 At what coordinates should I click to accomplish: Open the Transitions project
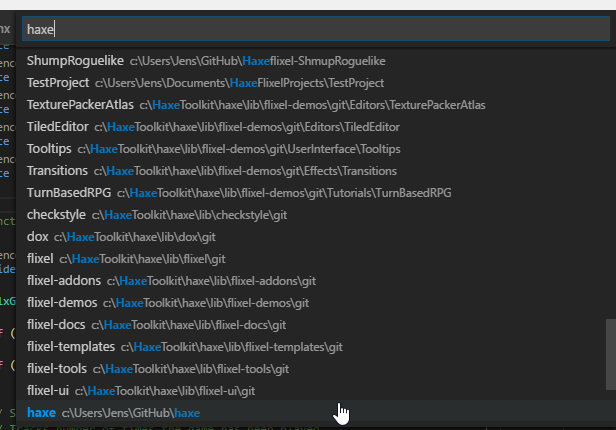click(x=316, y=171)
